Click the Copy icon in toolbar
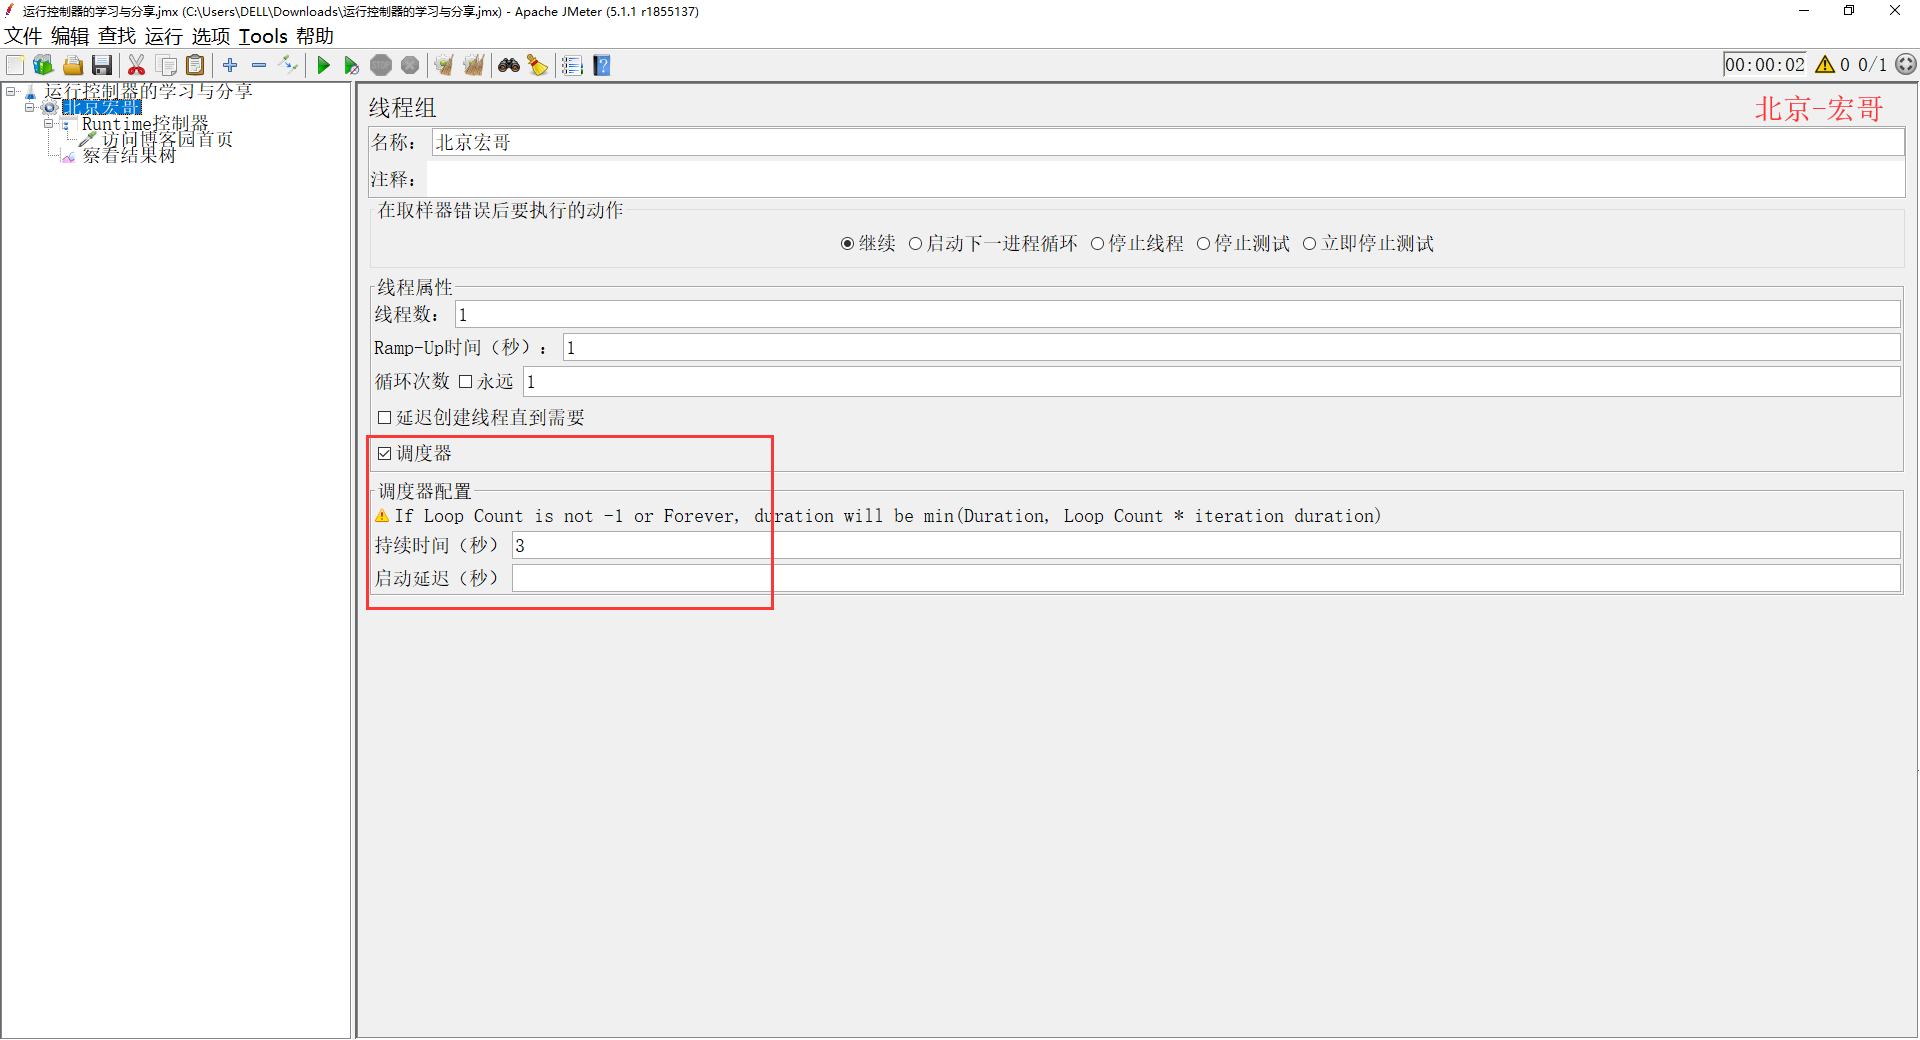Screen dimensions: 1920x1040 click(167, 65)
